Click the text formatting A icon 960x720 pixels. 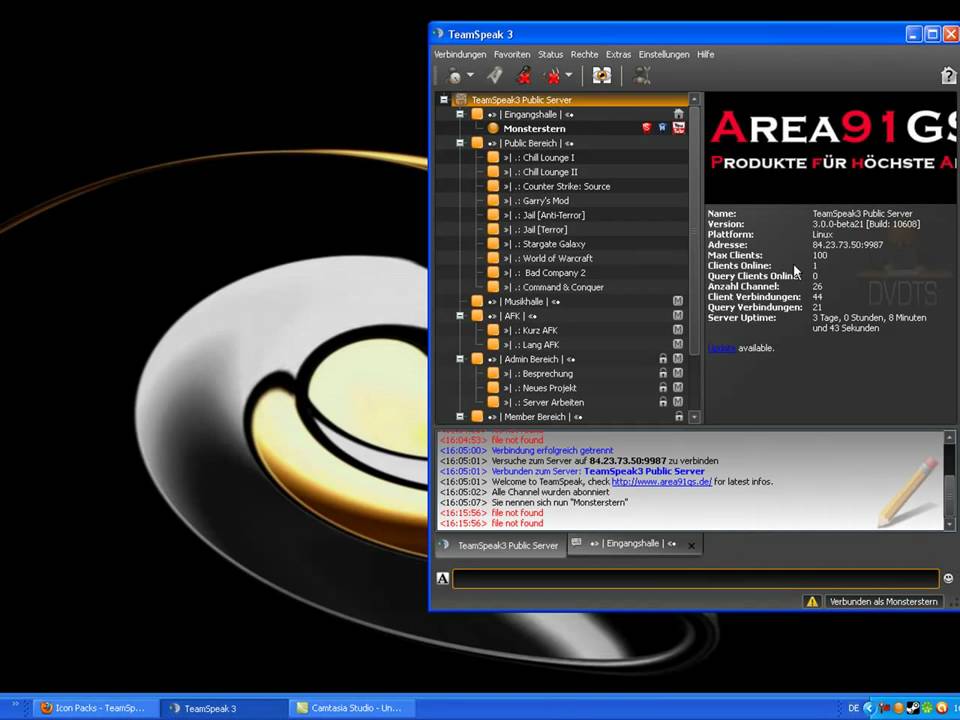[x=442, y=578]
